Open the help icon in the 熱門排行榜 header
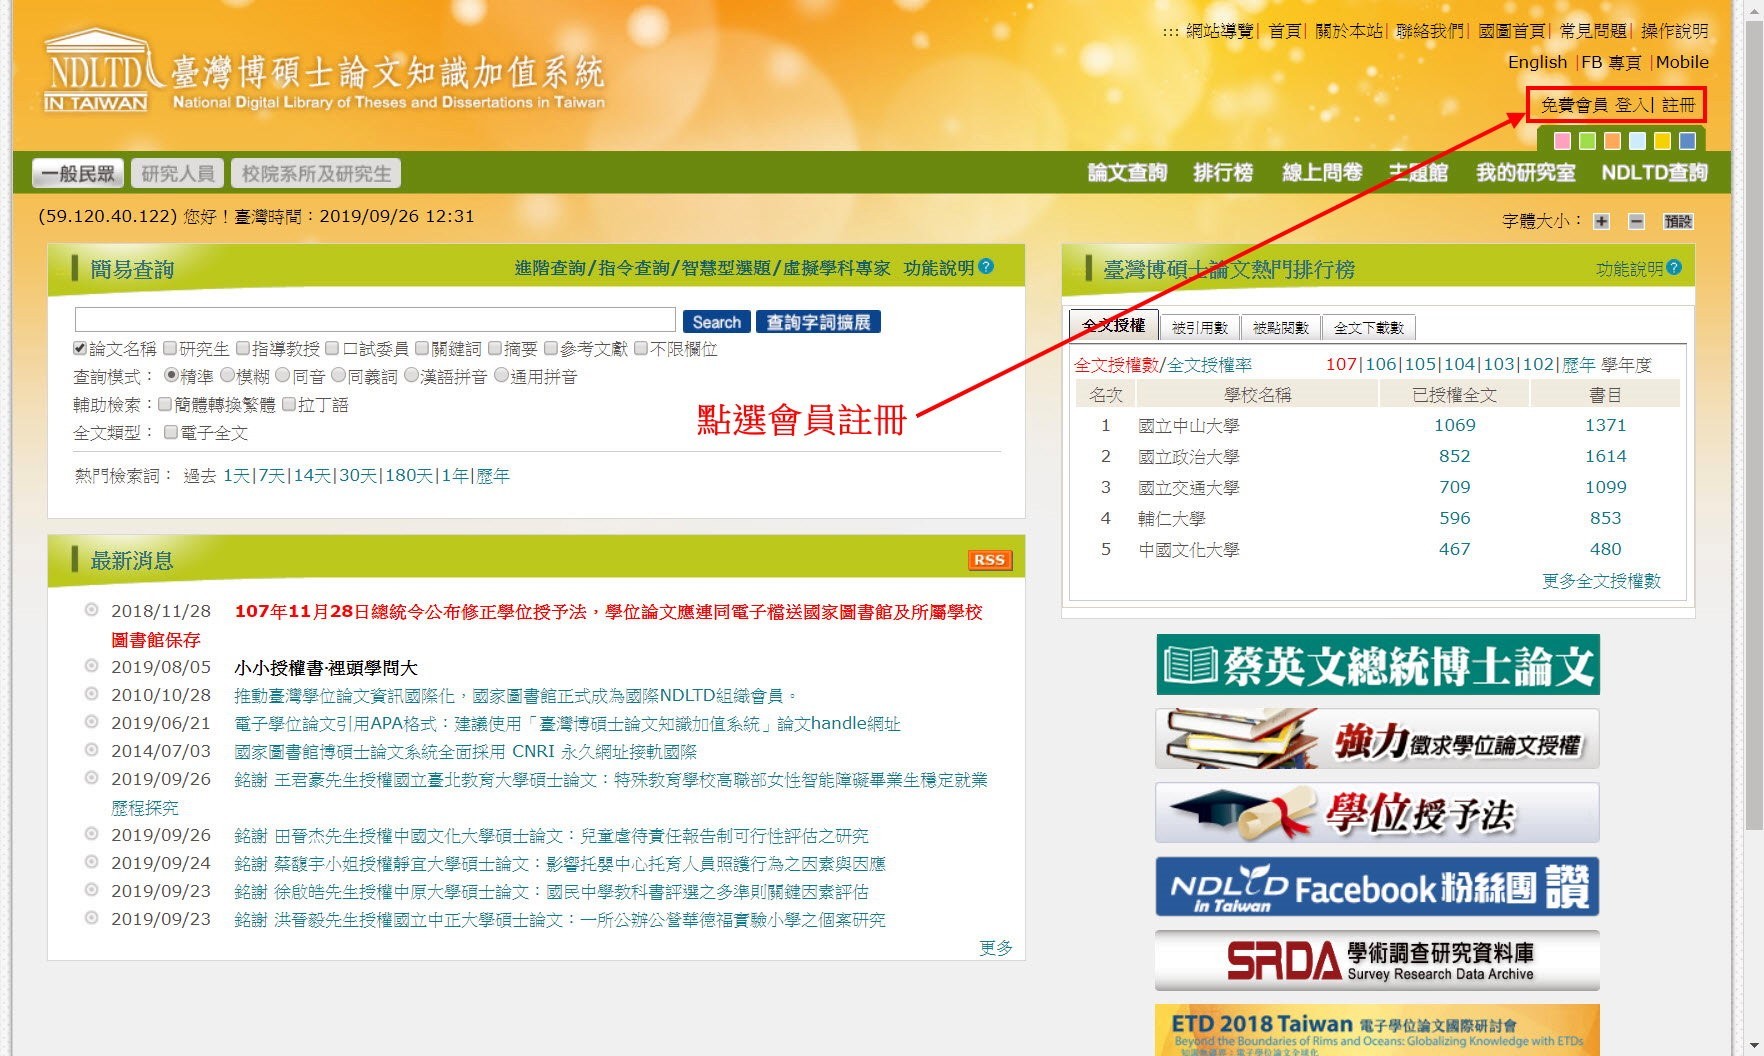The height and width of the screenshot is (1056, 1764). (x=1674, y=268)
